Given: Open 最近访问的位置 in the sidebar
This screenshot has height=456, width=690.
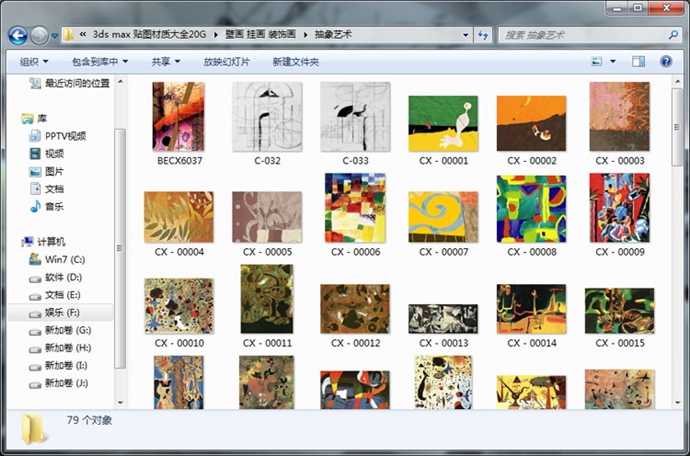Looking at the screenshot, I should pos(69,83).
